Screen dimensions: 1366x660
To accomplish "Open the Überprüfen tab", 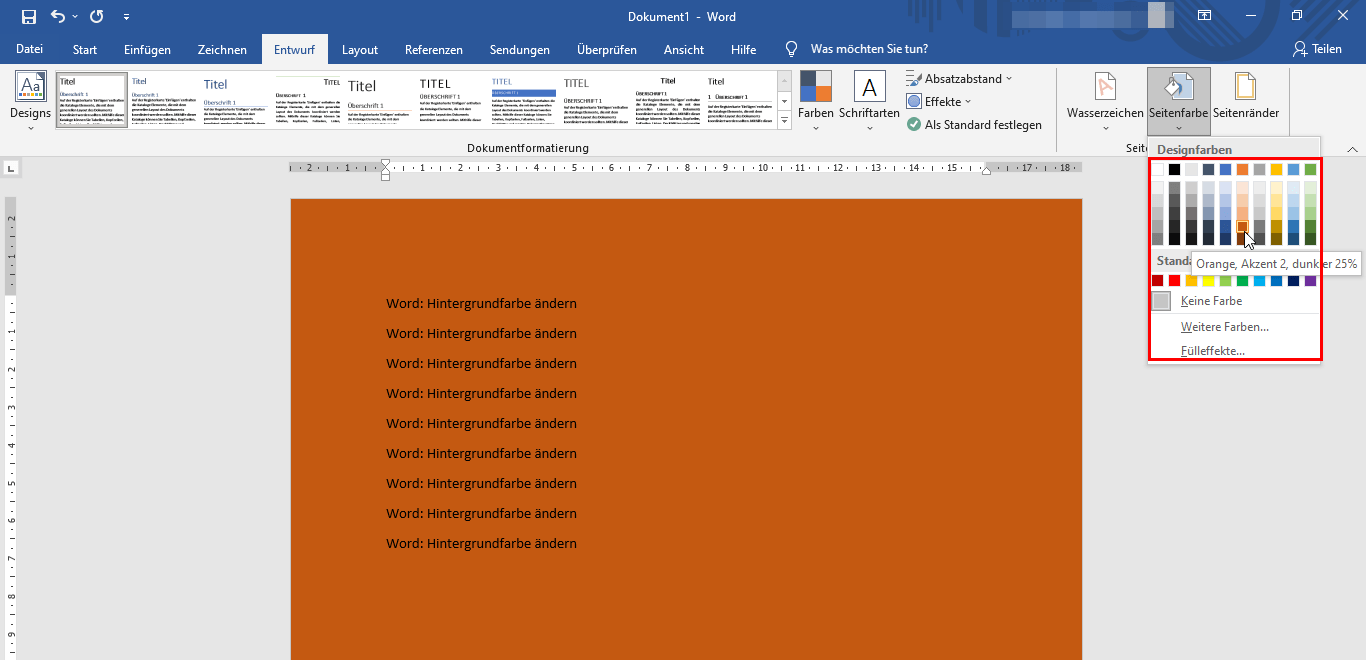I will pyautogui.click(x=607, y=49).
